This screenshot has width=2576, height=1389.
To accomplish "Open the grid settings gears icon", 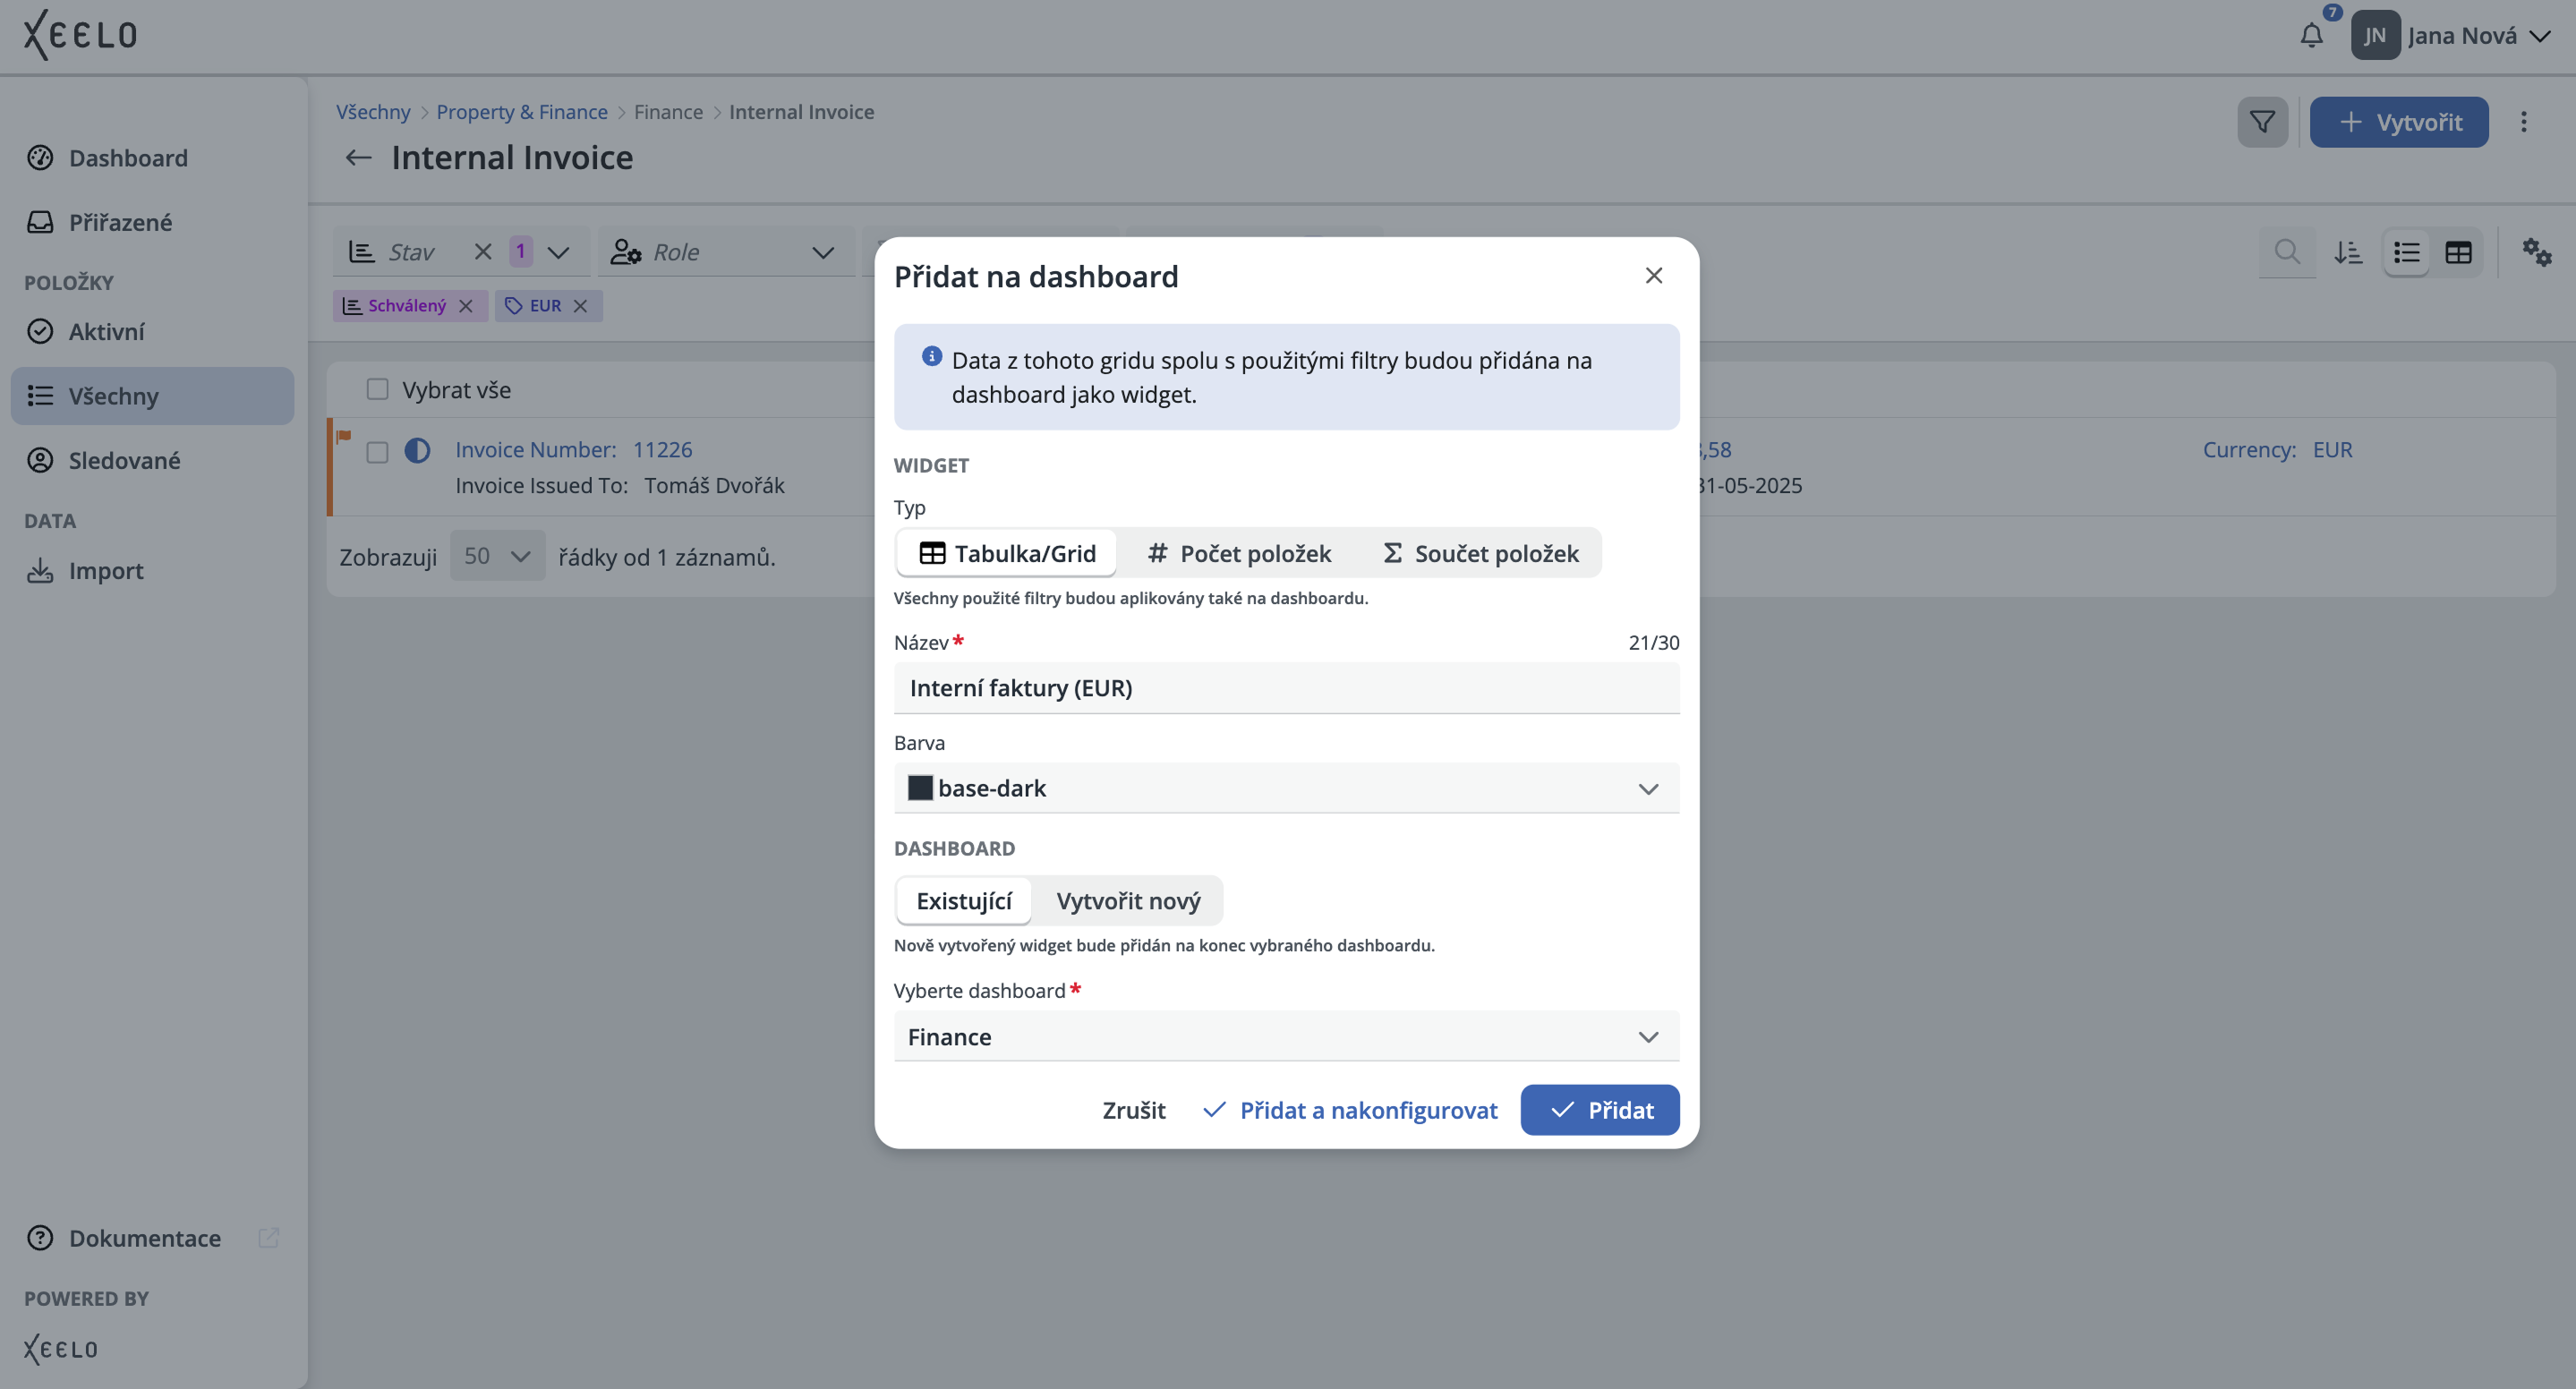I will click(x=2537, y=252).
